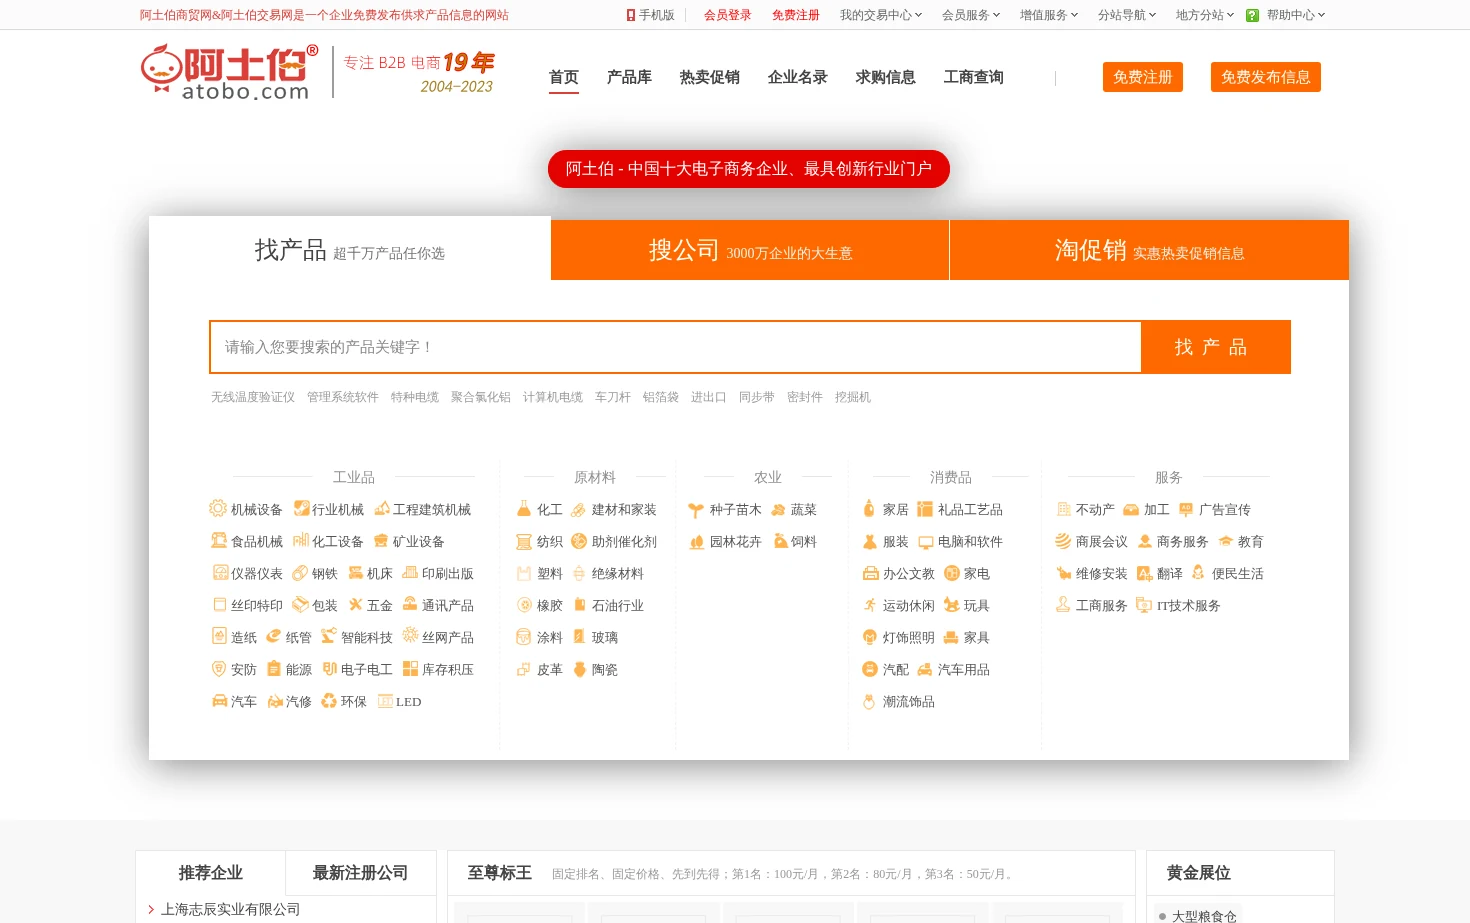Click the 汽车 car icon
The height and width of the screenshot is (923, 1470).
[x=219, y=700]
